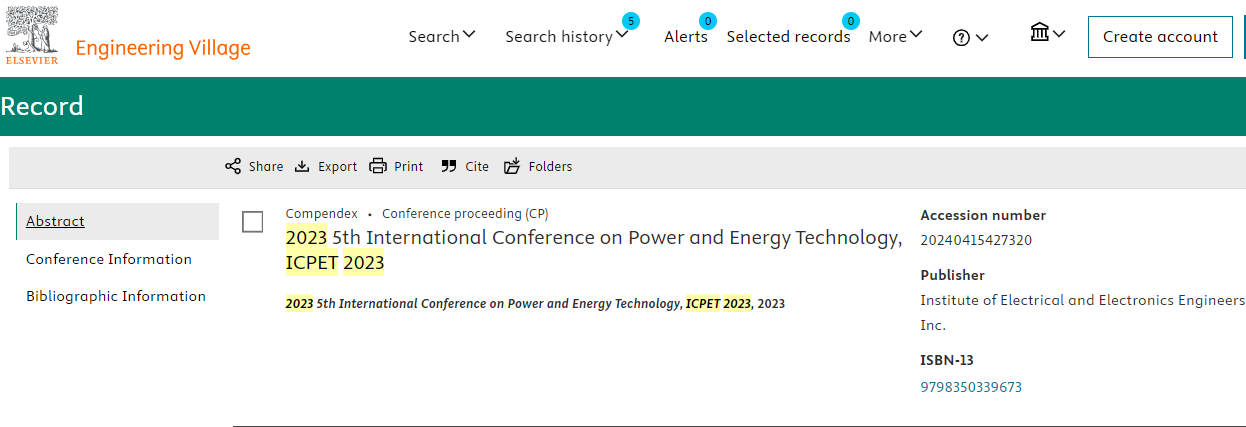Expand the Search dropdown menu
Viewport: 1246px width, 427px height.
(442, 36)
